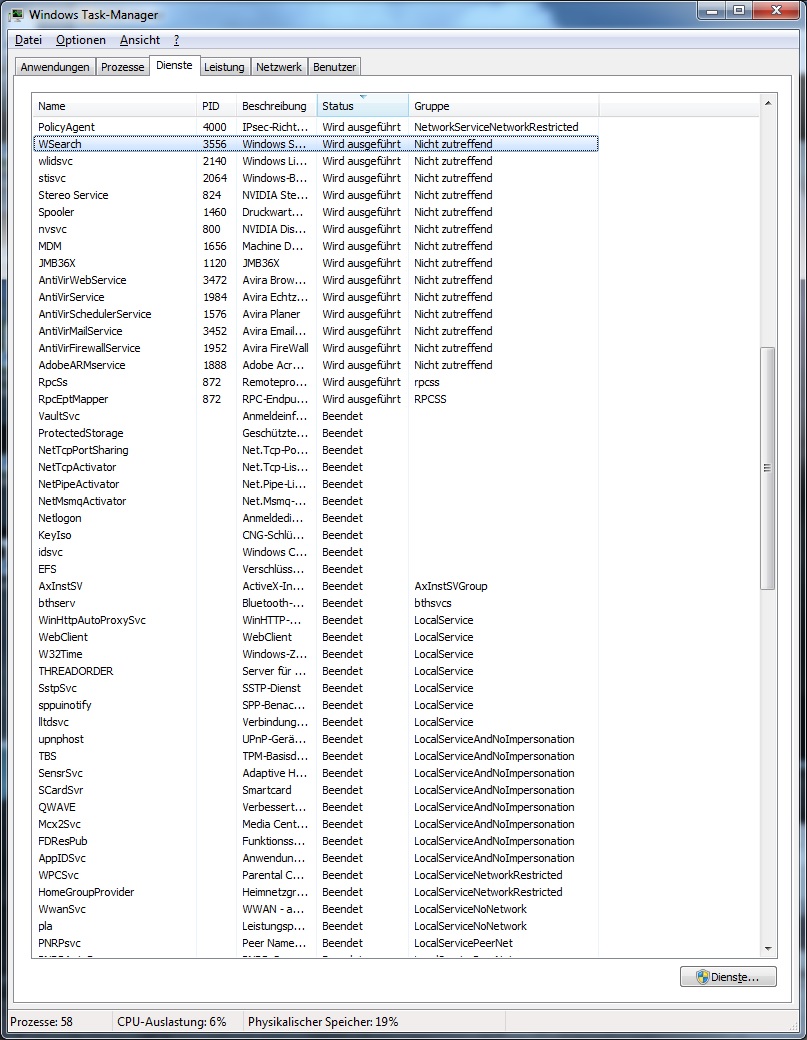Select the AdobeARMservice row

pyautogui.click(x=316, y=365)
